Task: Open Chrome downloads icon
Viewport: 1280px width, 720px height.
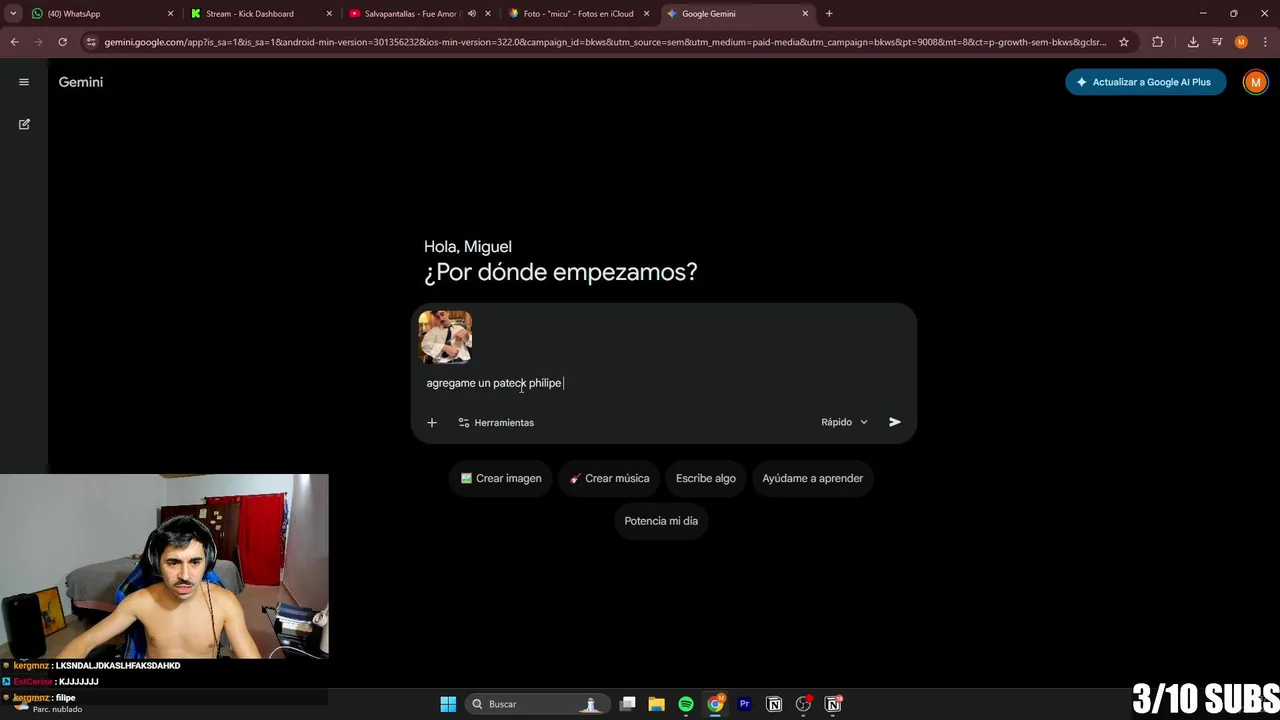Action: coord(1193,42)
